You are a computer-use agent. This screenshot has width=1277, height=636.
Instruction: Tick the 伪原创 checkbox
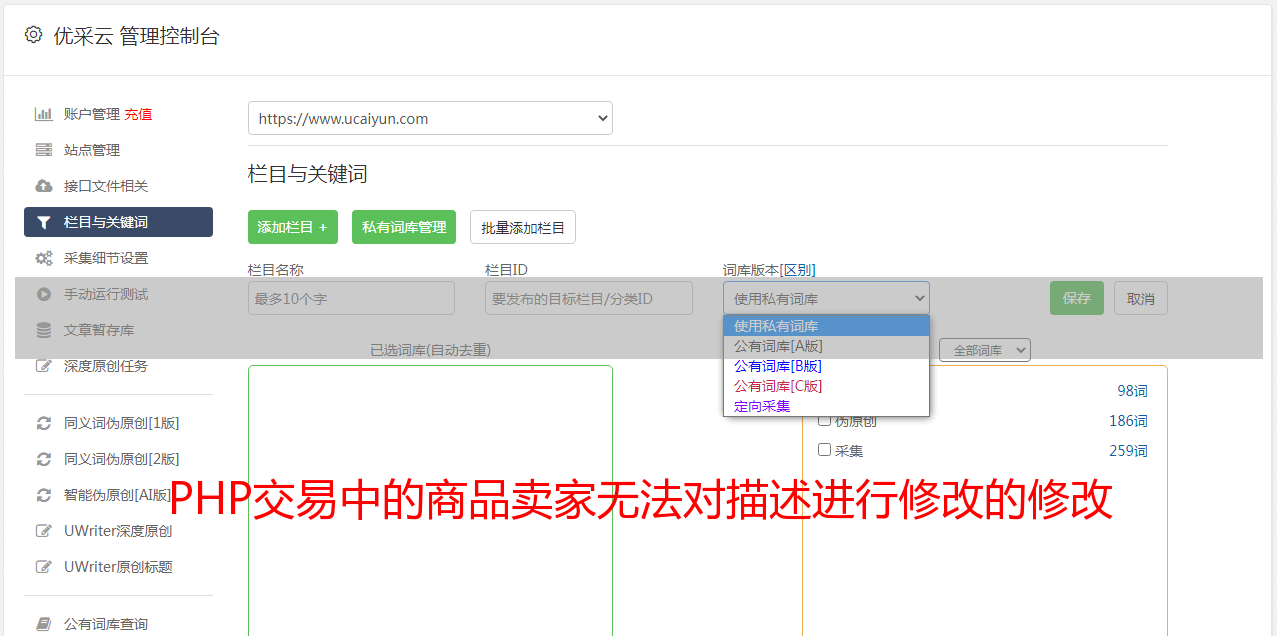pos(825,420)
